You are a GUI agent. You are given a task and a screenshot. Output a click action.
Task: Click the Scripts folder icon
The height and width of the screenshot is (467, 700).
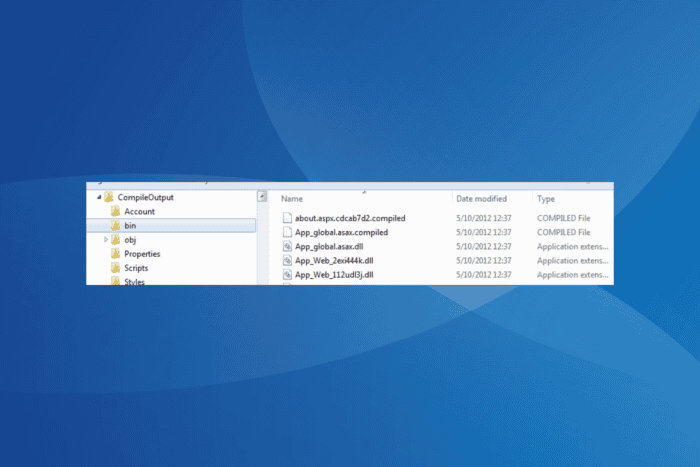coord(116,268)
